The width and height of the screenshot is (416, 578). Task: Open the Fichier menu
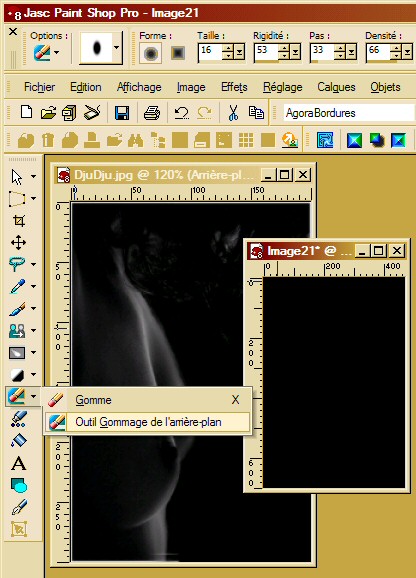point(39,87)
